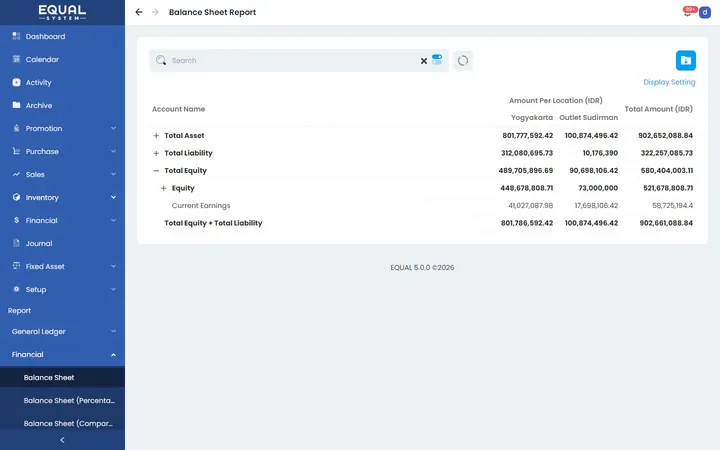Clear the search with the X icon
Viewport: 720px width, 450px height.
(x=424, y=61)
